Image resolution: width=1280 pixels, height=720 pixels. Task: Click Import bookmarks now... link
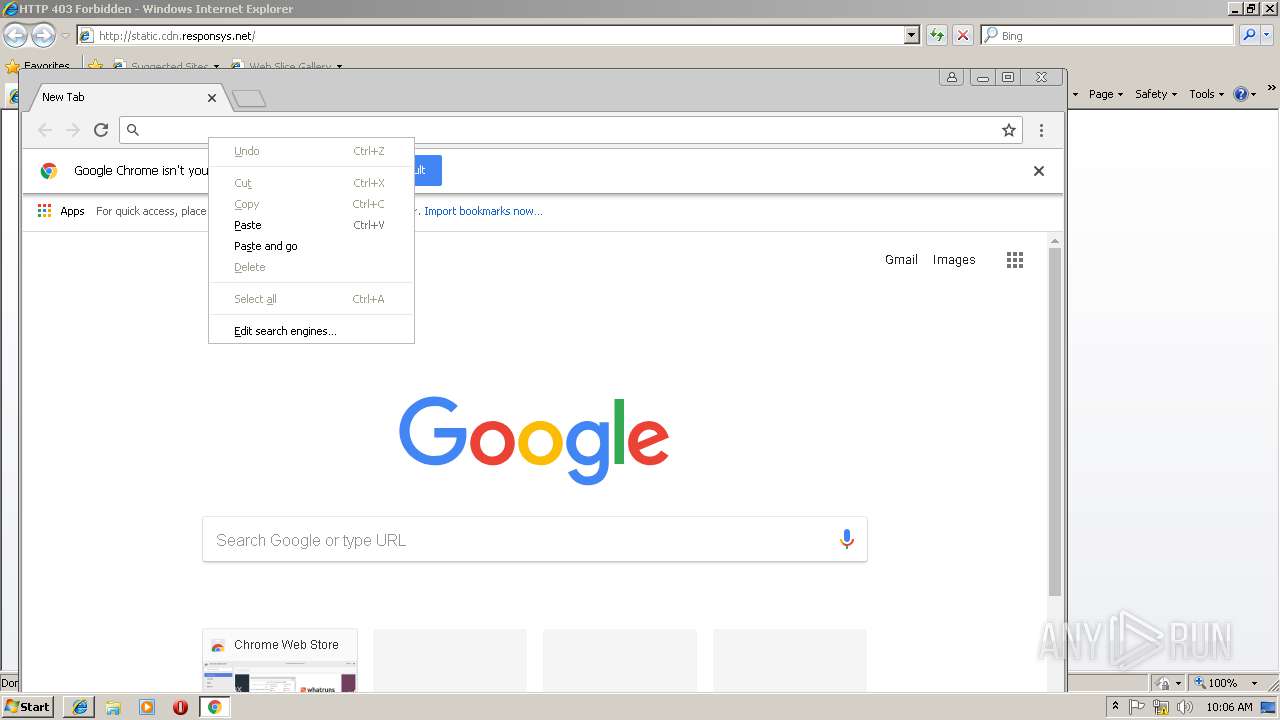[x=483, y=211]
